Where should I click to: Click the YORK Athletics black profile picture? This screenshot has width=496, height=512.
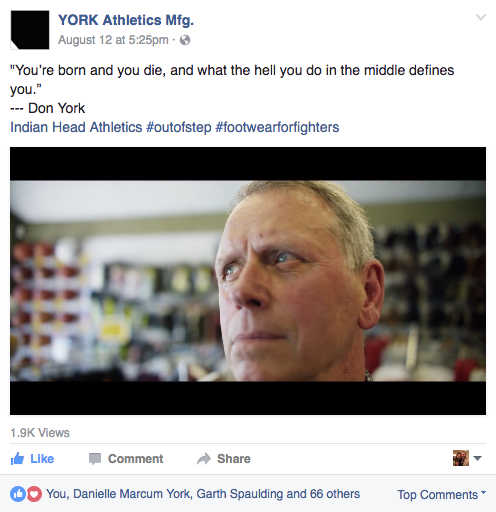pyautogui.click(x=30, y=30)
